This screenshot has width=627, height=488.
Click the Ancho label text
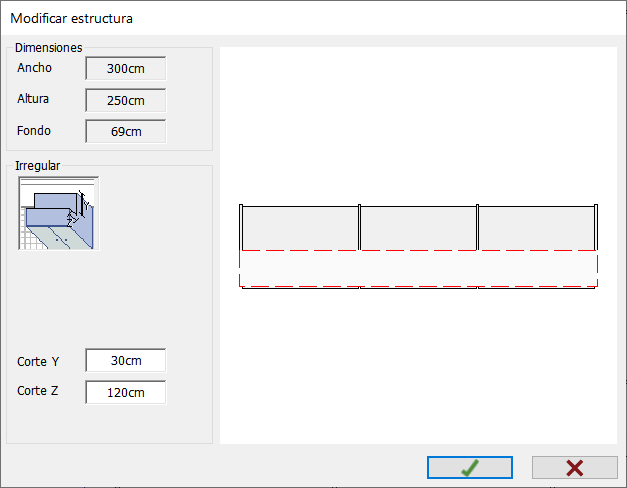pos(34,68)
